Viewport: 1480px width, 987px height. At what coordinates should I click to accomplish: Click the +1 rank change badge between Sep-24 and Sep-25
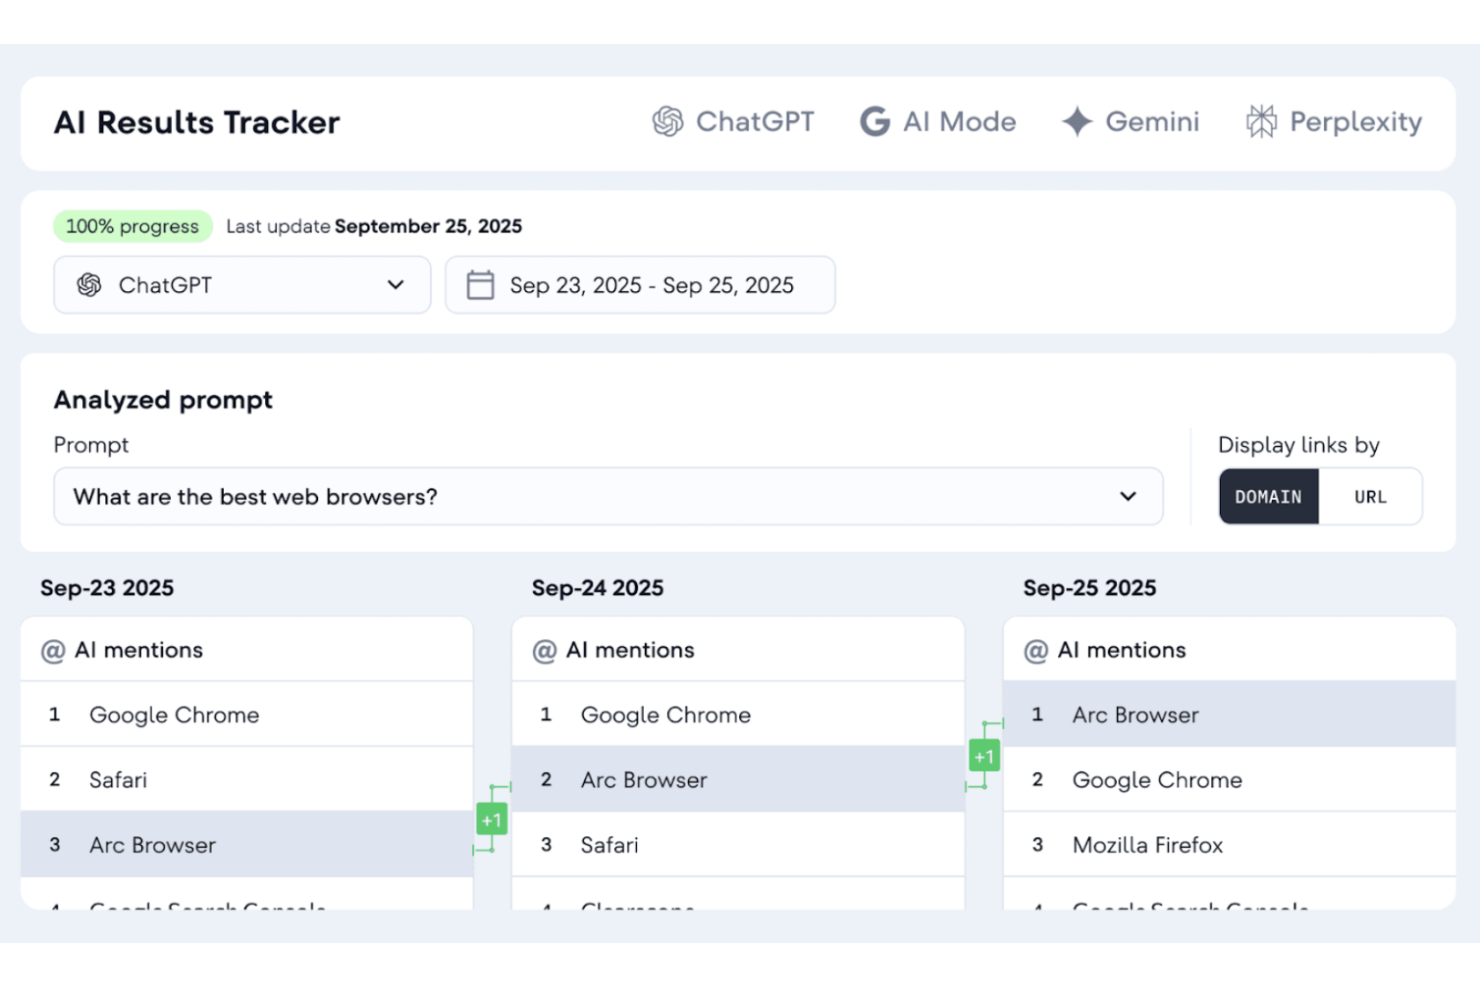click(x=984, y=757)
